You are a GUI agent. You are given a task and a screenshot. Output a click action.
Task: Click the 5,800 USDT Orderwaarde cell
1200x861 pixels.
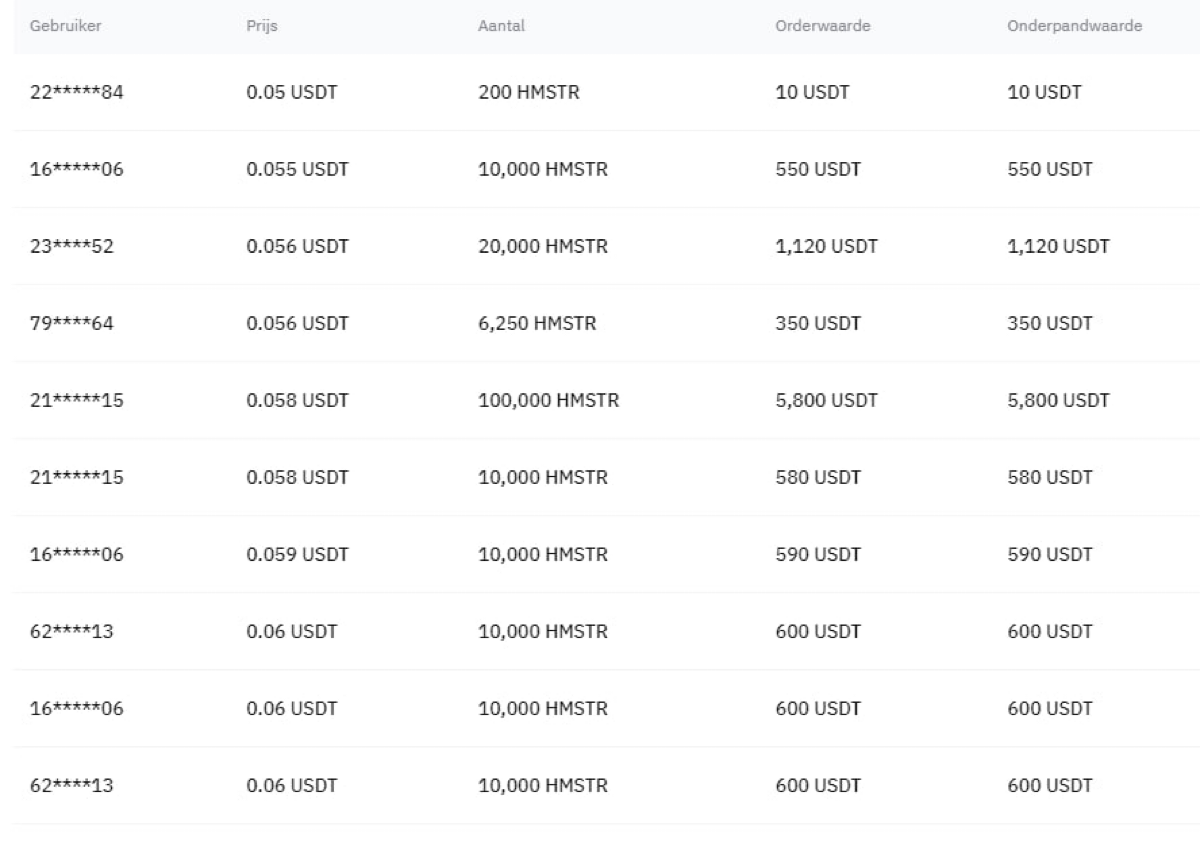point(826,401)
